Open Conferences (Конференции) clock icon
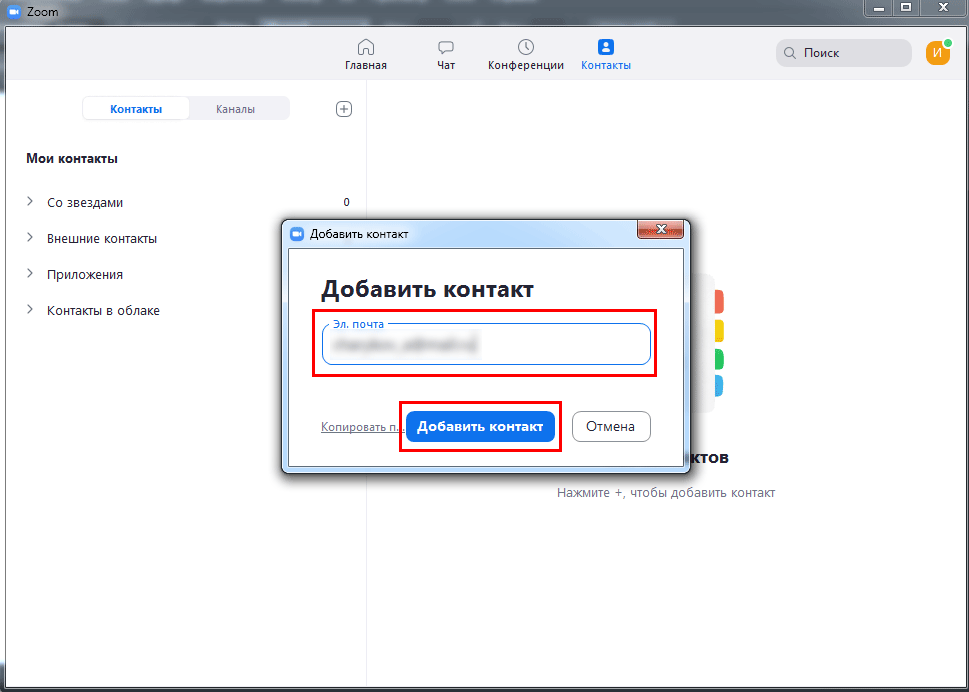 tap(525, 47)
